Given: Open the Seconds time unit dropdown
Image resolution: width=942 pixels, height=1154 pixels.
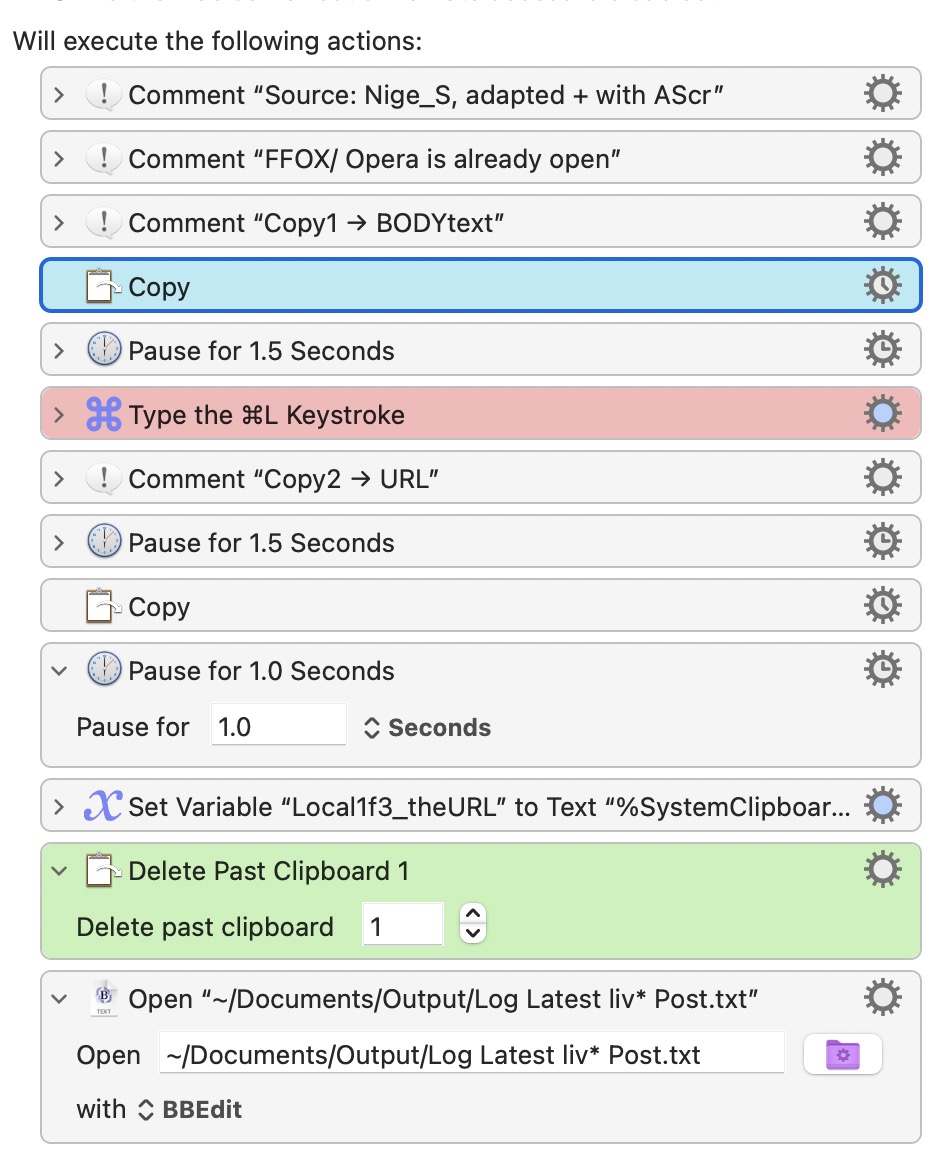Looking at the screenshot, I should (428, 727).
